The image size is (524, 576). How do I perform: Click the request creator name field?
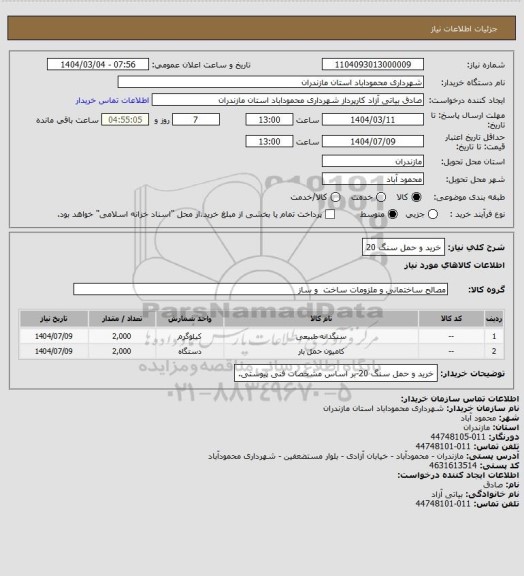(288, 100)
